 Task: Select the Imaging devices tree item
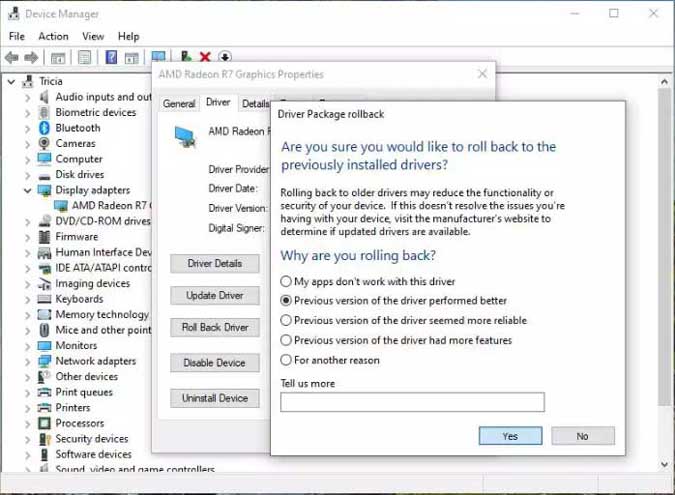pyautogui.click(x=93, y=283)
